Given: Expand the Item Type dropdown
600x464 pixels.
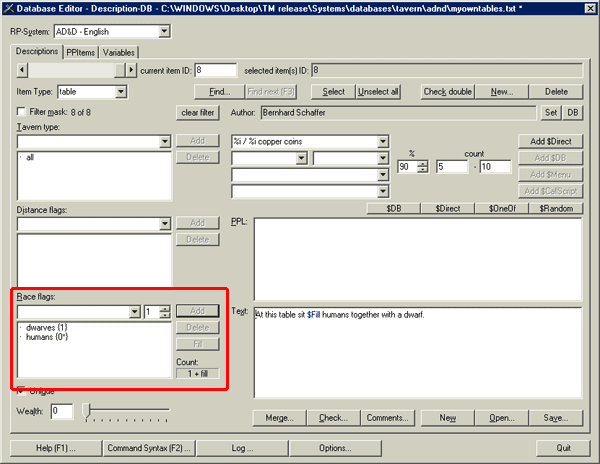Looking at the screenshot, I should tap(121, 92).
